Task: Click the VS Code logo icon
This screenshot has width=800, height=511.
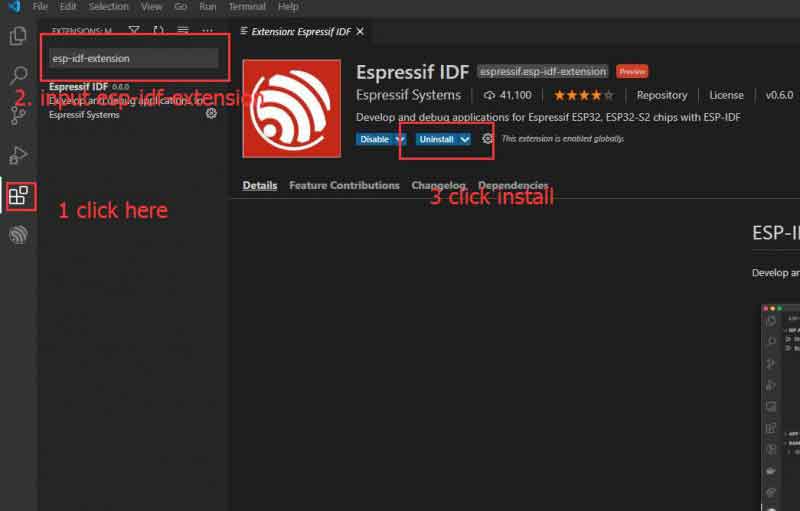Action: click(x=14, y=7)
